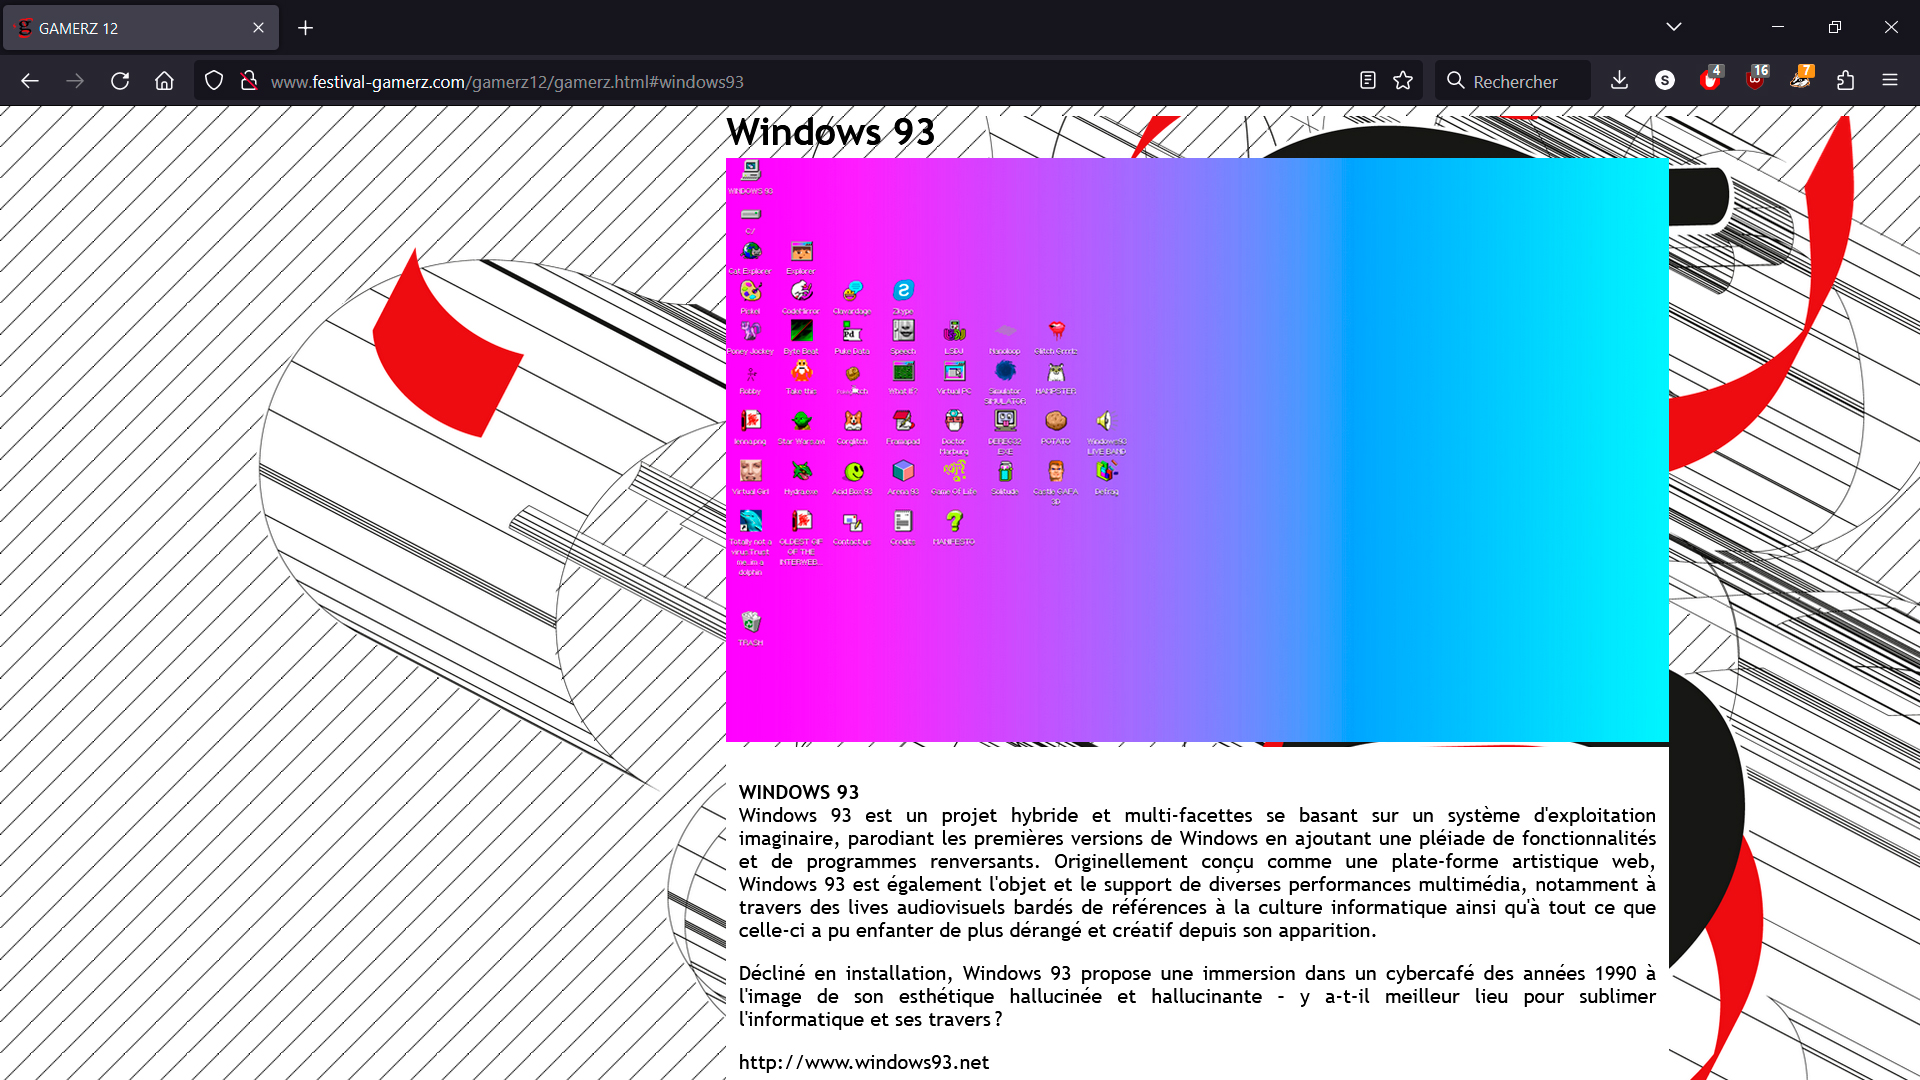Follow the http://www.windows93.net link
The image size is (1920, 1080).
[x=864, y=1062]
